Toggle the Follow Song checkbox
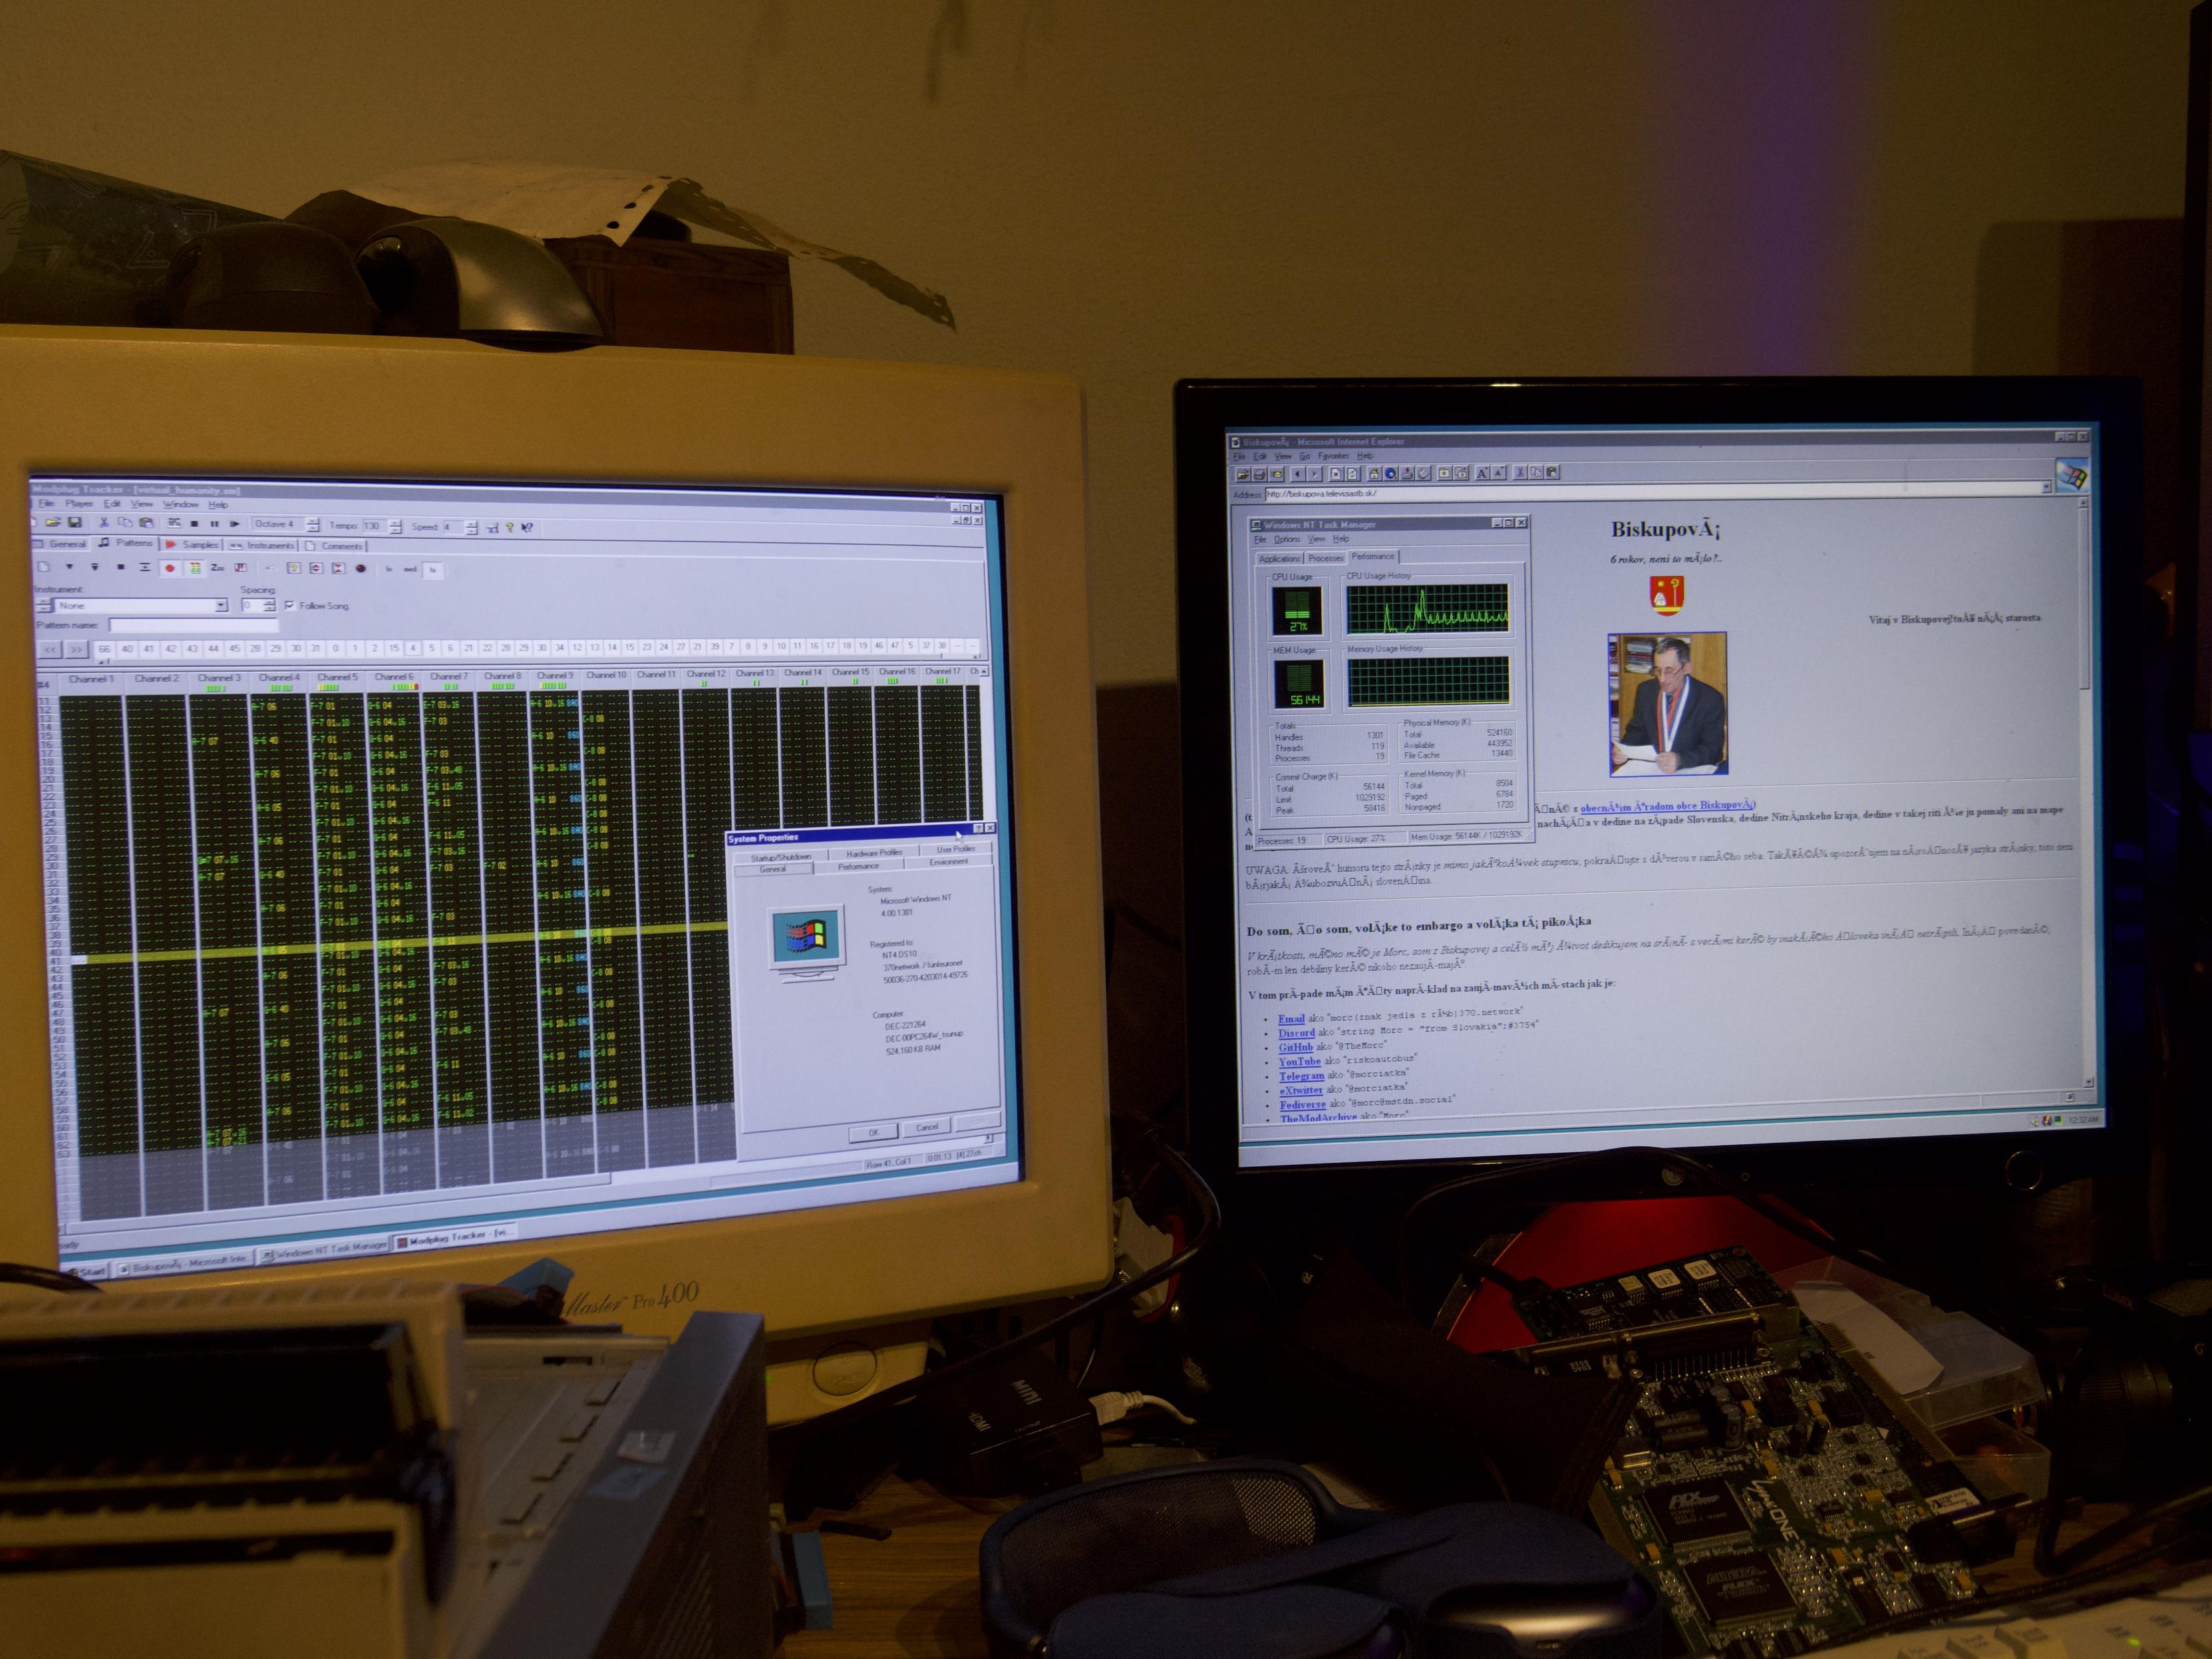 pyautogui.click(x=290, y=606)
